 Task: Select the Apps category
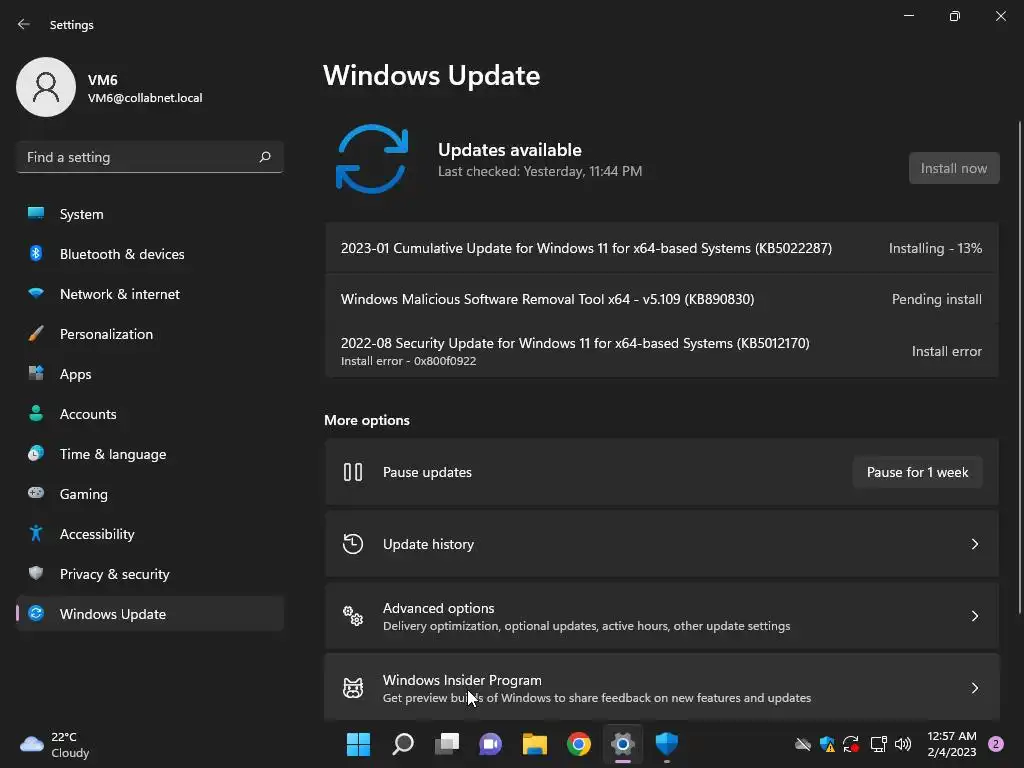(x=150, y=374)
